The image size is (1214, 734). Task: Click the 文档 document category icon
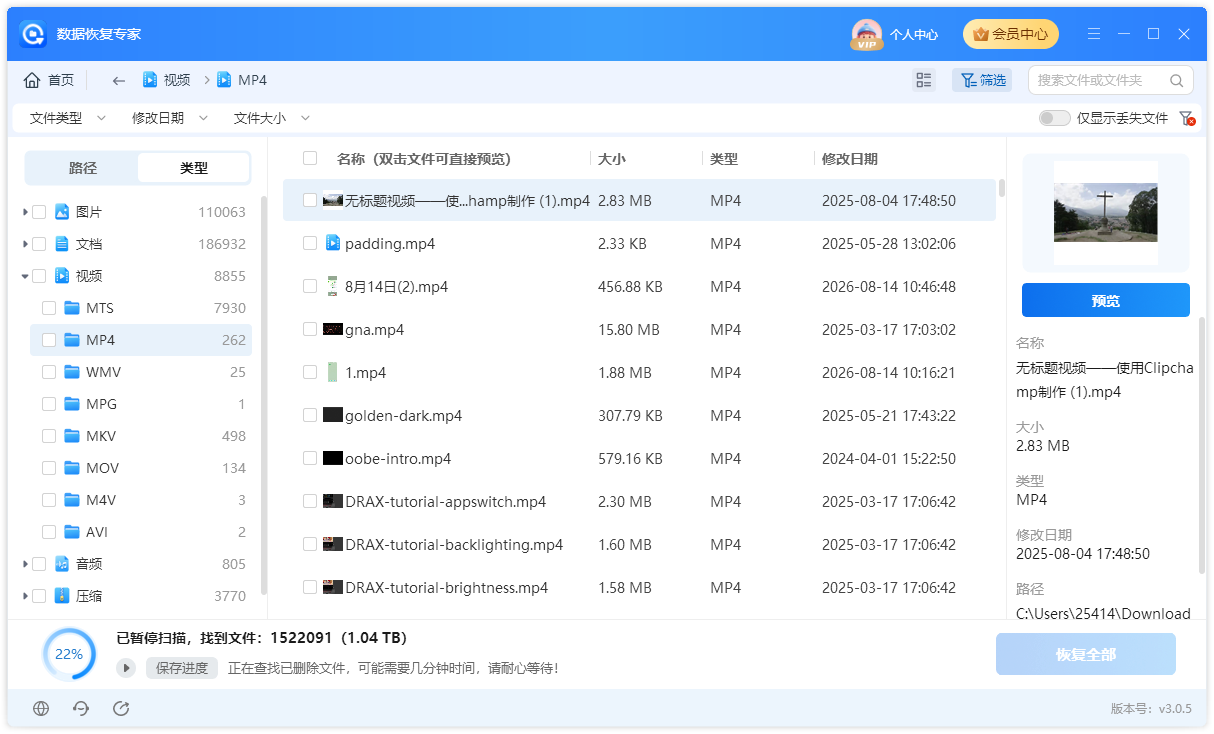tap(62, 244)
